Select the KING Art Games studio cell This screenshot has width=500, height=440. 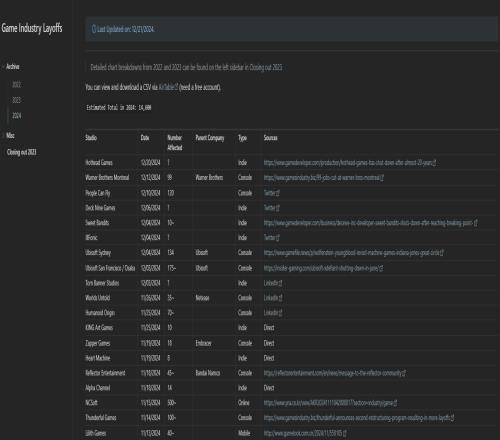(99, 328)
